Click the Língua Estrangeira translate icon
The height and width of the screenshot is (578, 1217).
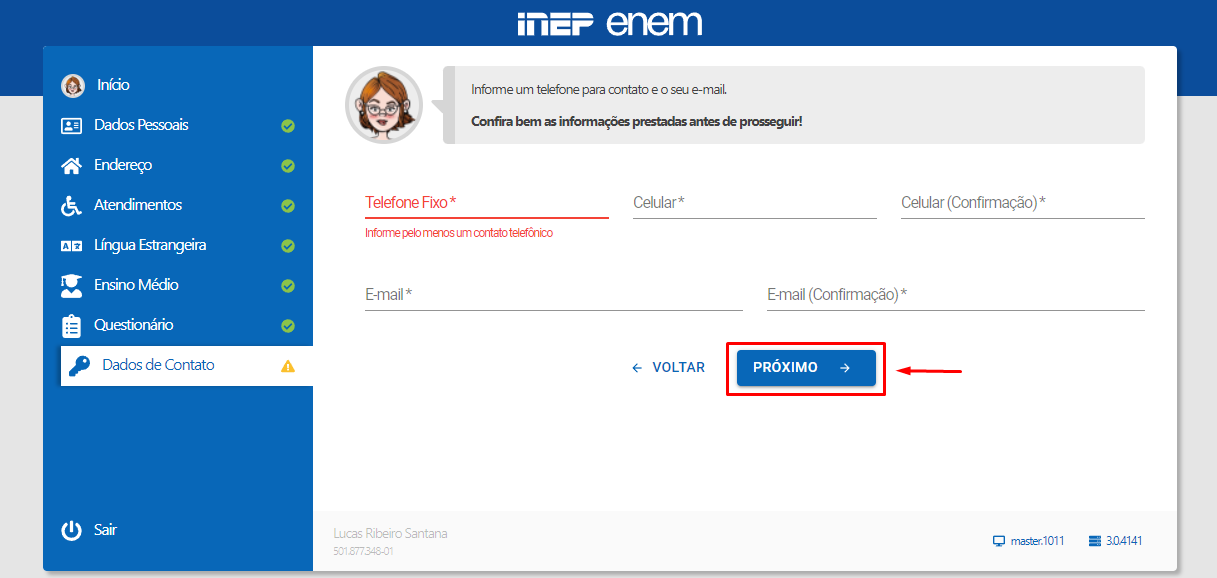71,246
